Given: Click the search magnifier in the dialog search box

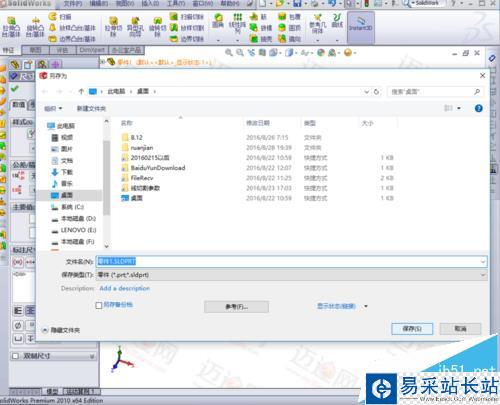Looking at the screenshot, I should [x=477, y=92].
